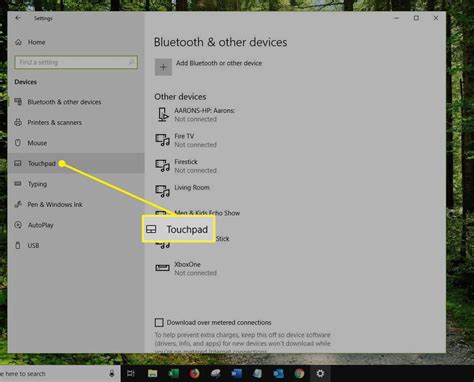Click the printer icon in the sidebar
Screen dimensions: 474x382
pyautogui.click(x=18, y=122)
